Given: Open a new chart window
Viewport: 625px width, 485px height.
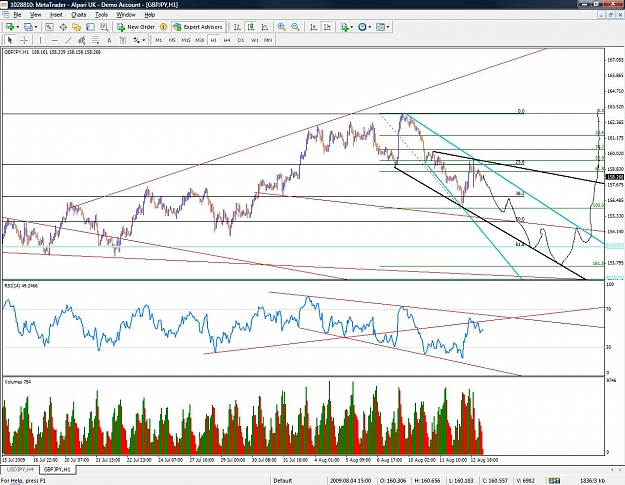Looking at the screenshot, I should (10, 27).
